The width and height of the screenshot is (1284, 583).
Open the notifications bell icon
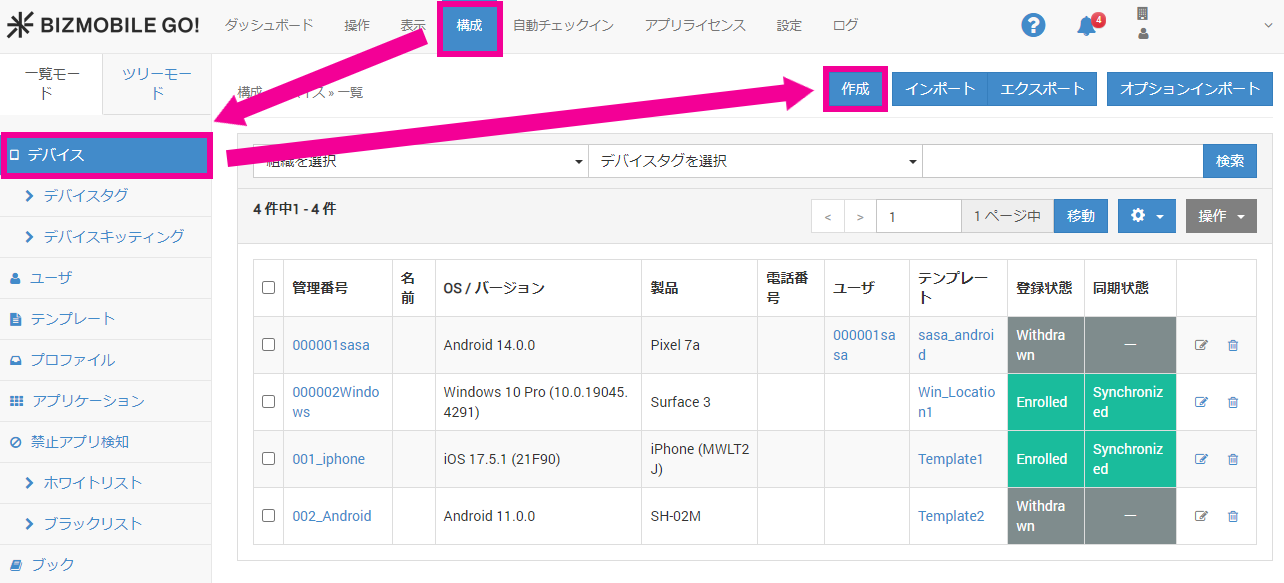pyautogui.click(x=1087, y=26)
